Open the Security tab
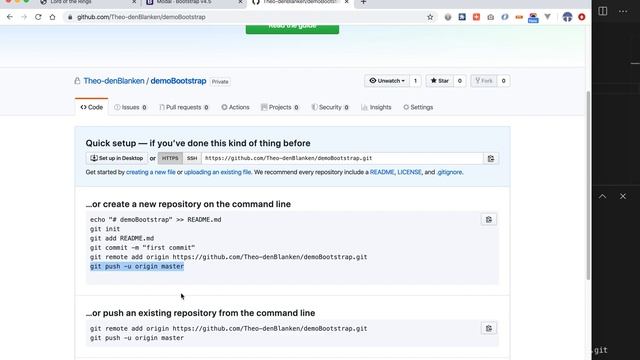 [330, 107]
